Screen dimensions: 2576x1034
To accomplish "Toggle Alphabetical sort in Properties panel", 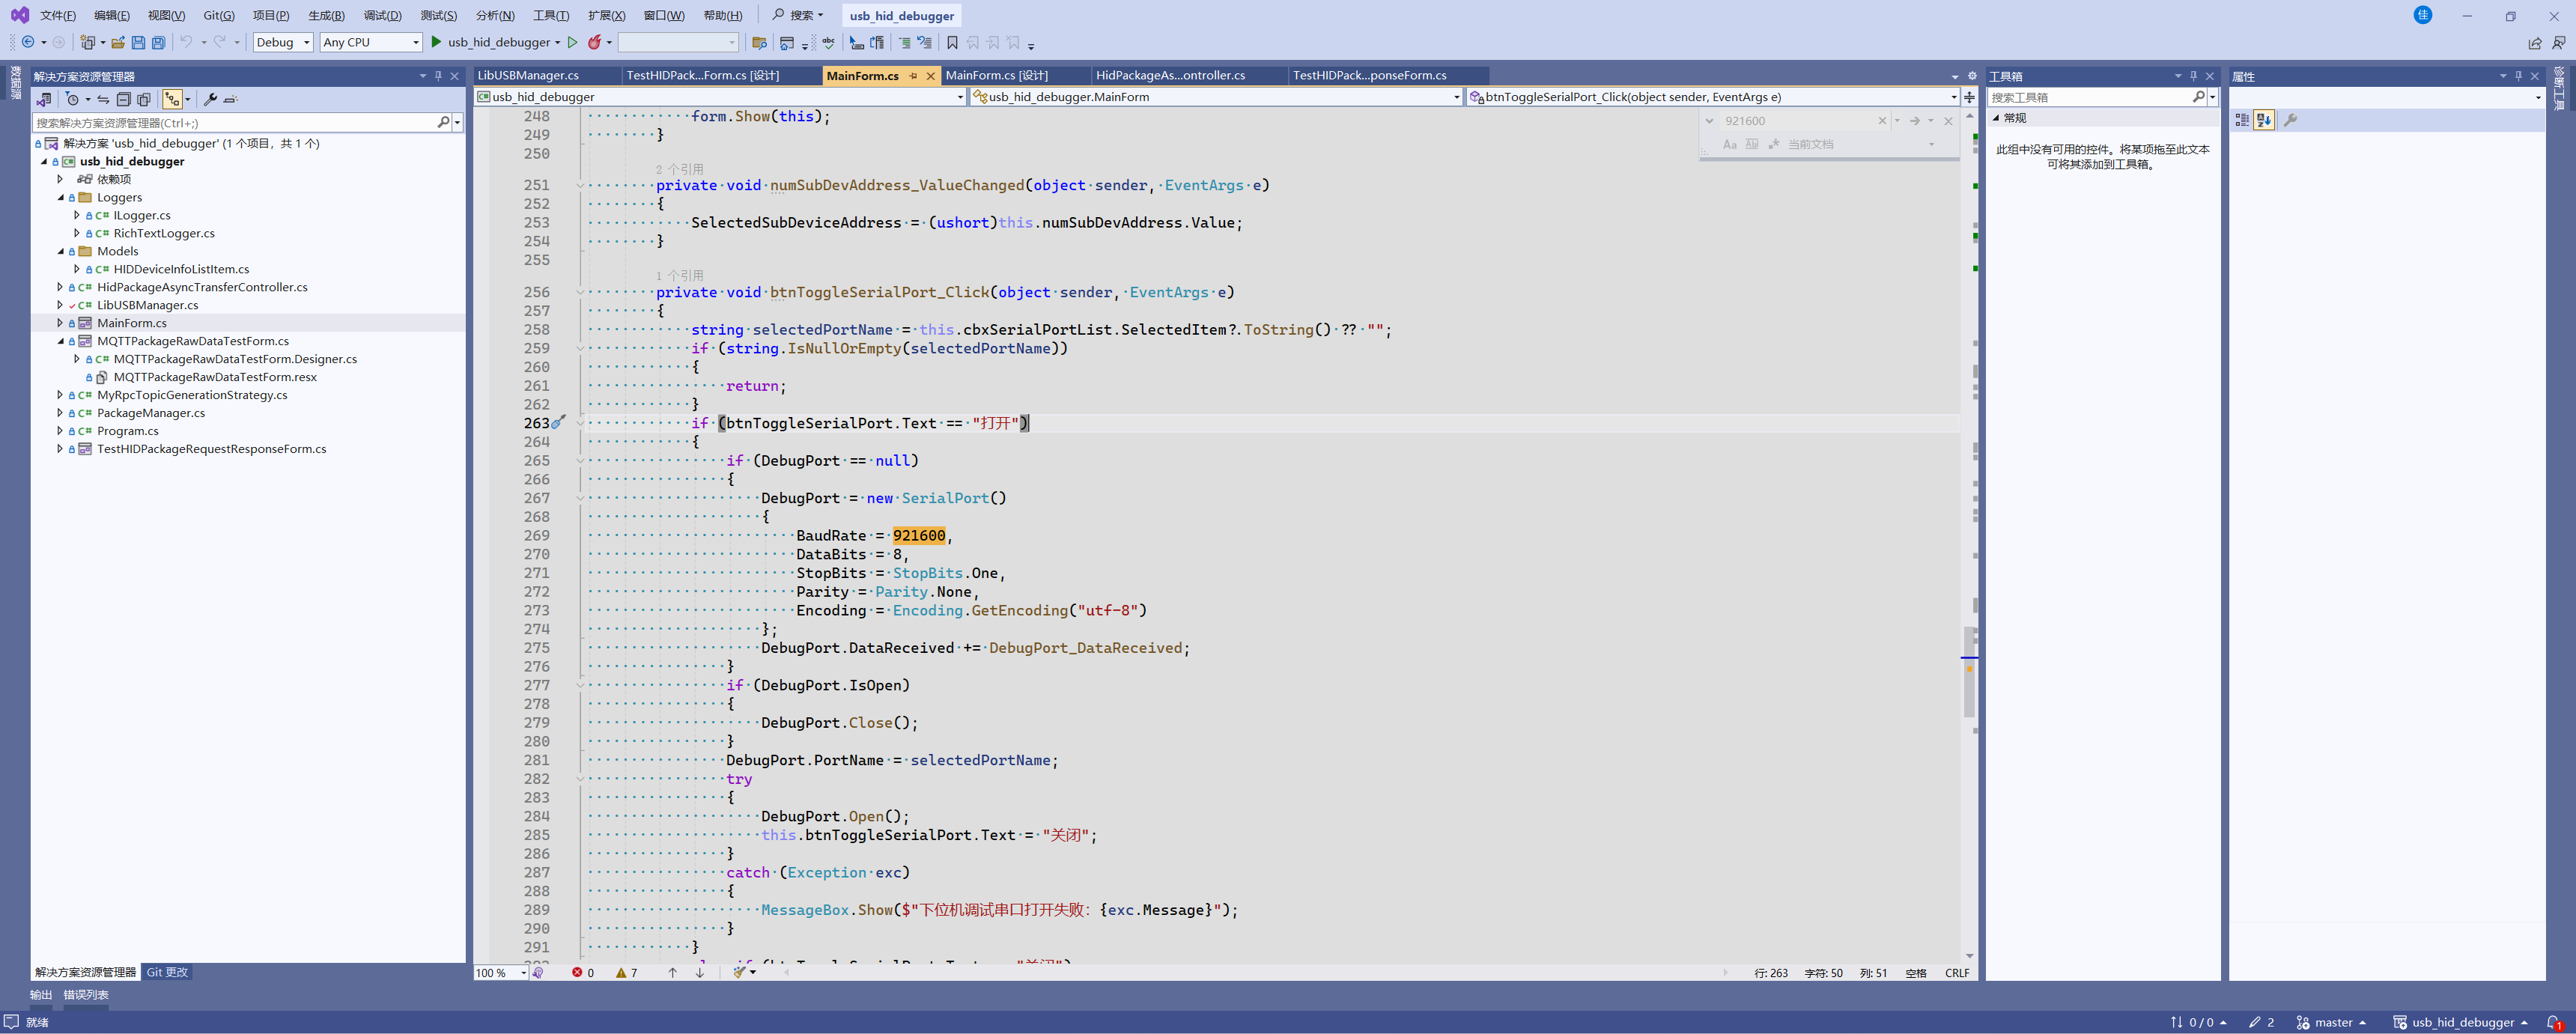I will [2265, 120].
